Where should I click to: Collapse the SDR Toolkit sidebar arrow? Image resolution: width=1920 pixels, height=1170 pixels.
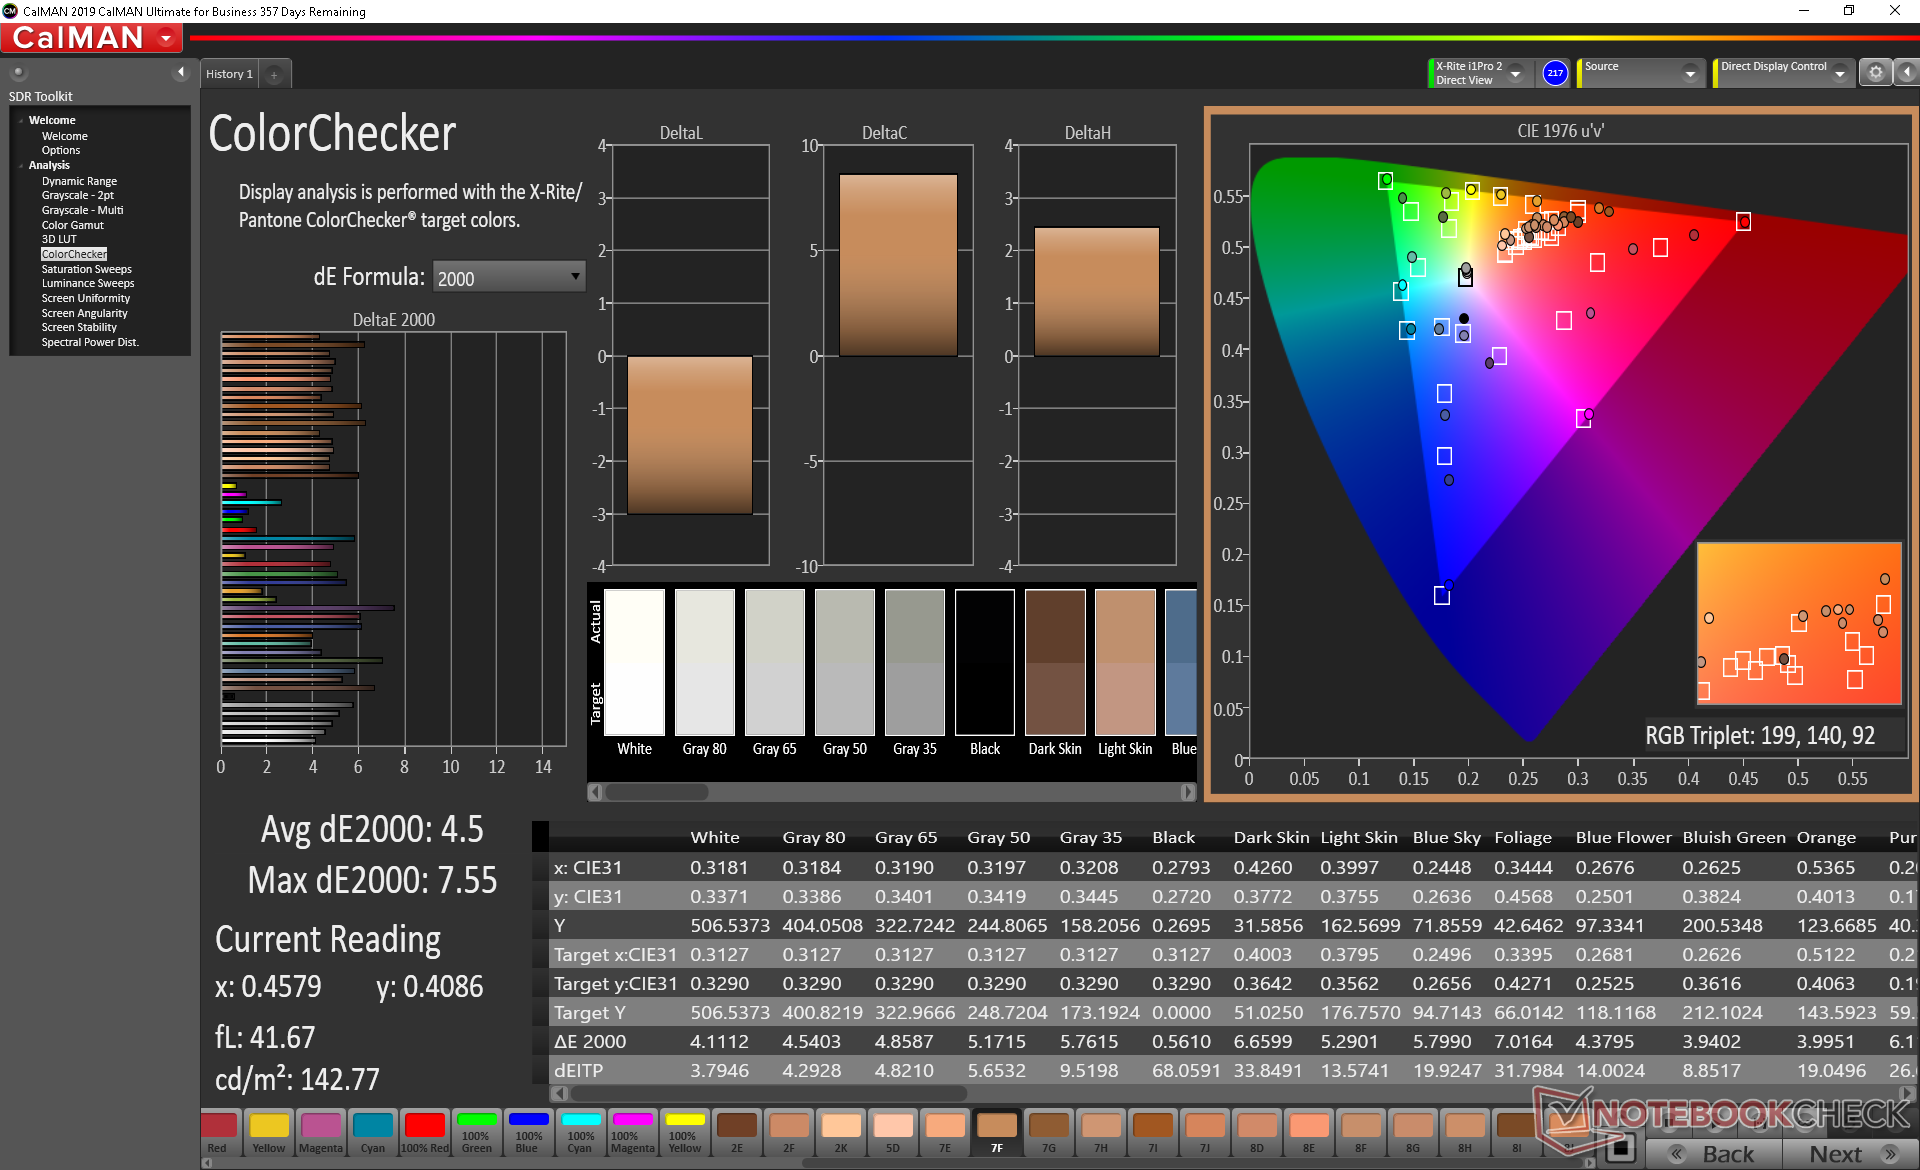(x=181, y=72)
